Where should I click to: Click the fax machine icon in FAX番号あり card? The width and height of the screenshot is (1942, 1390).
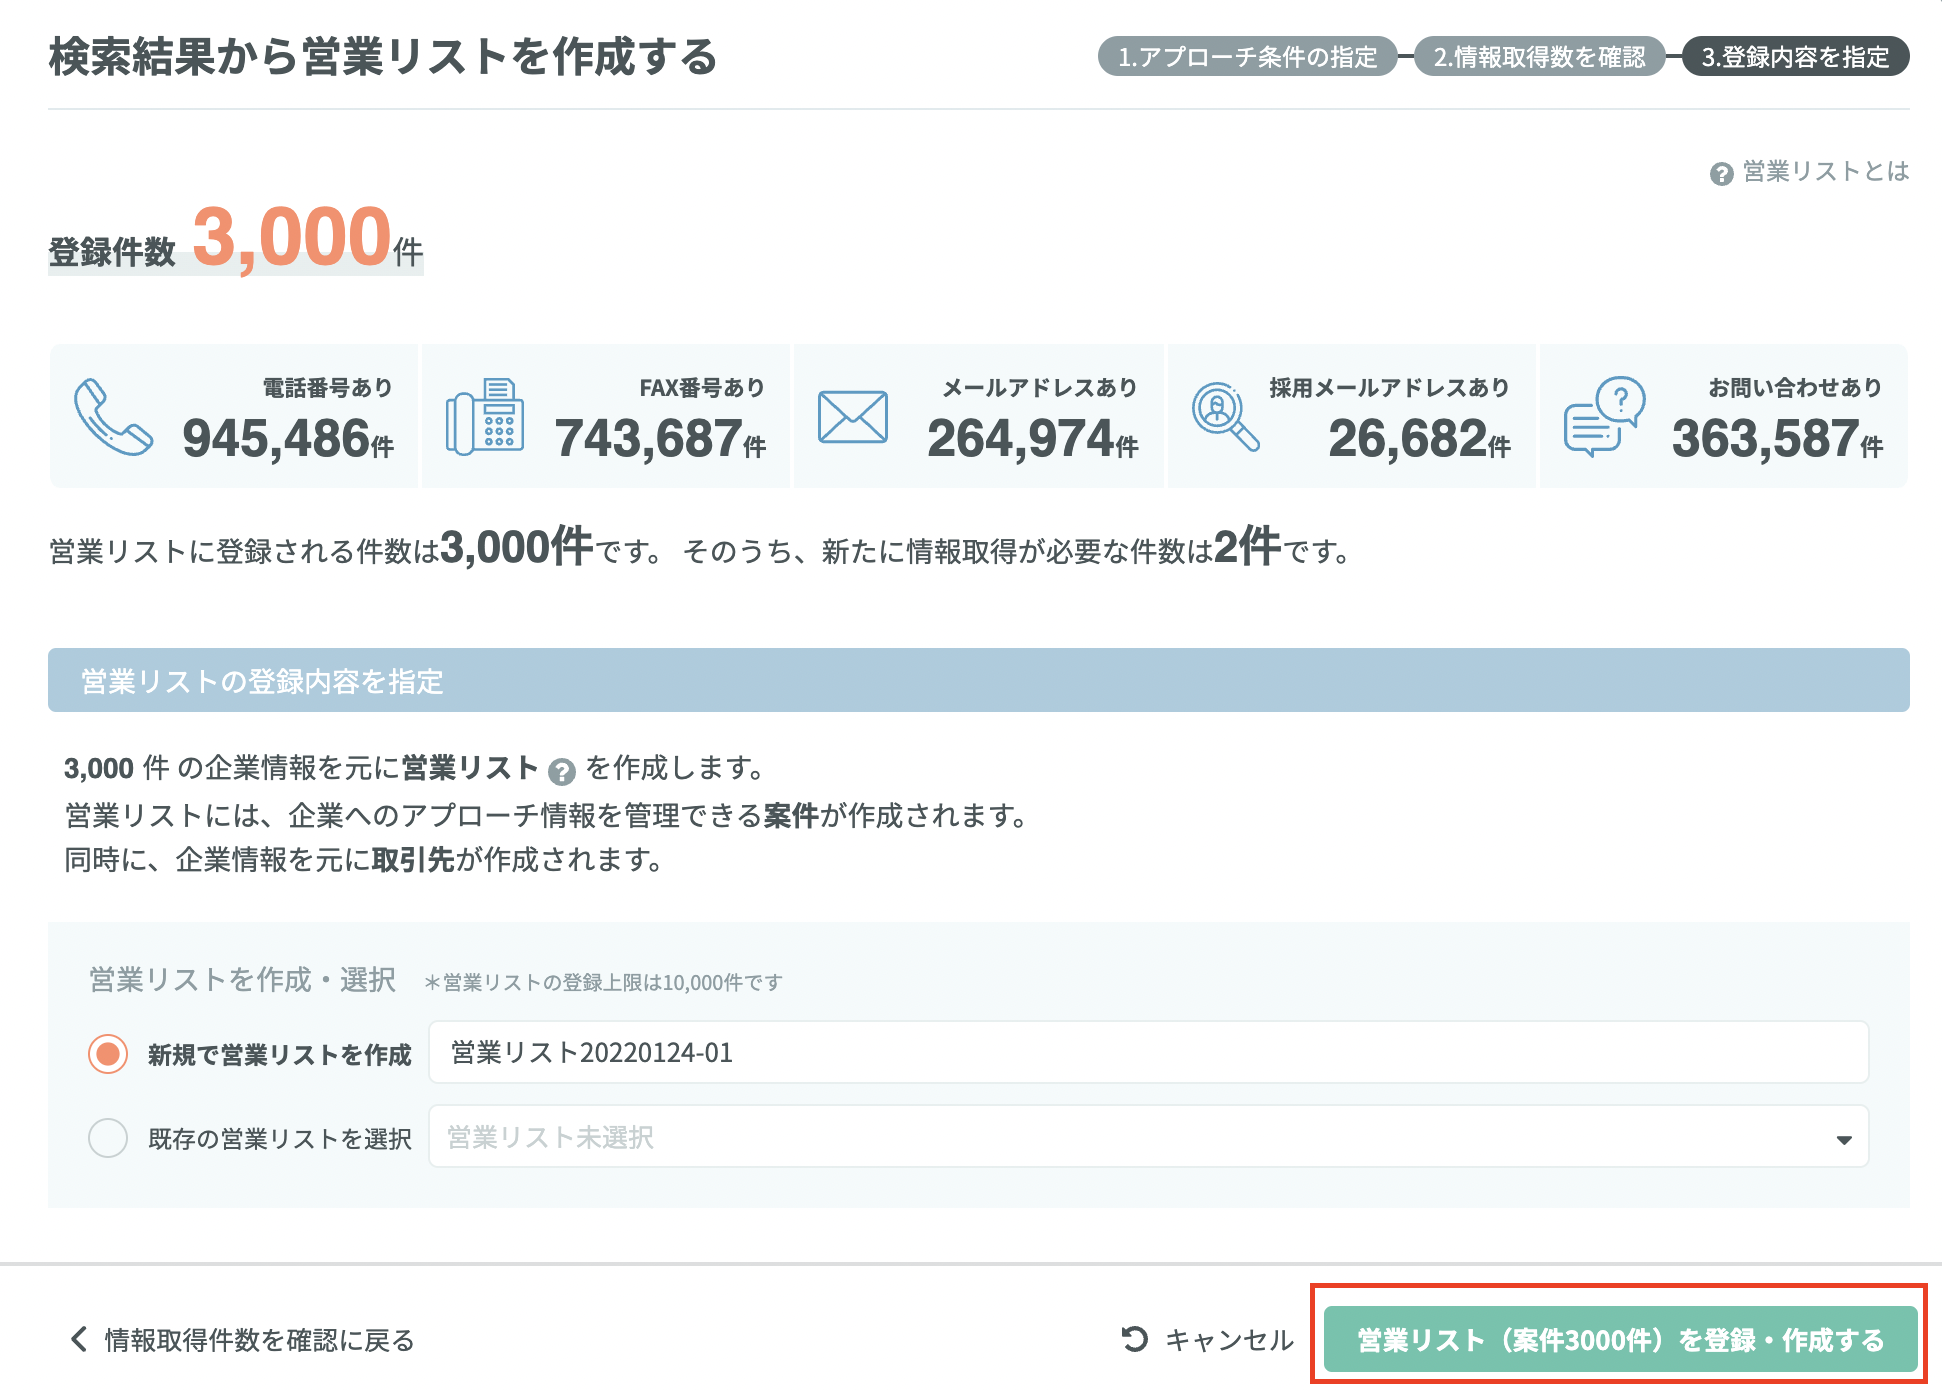pyautogui.click(x=484, y=417)
